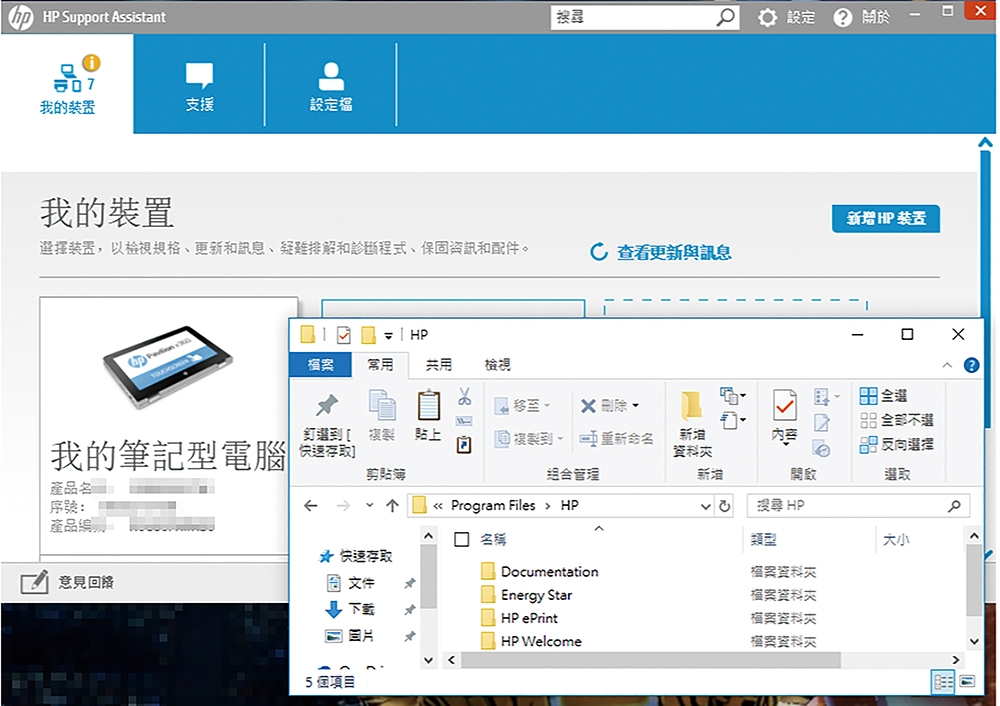Choose Invert selection (反向選擇) in the ribbon

point(896,445)
